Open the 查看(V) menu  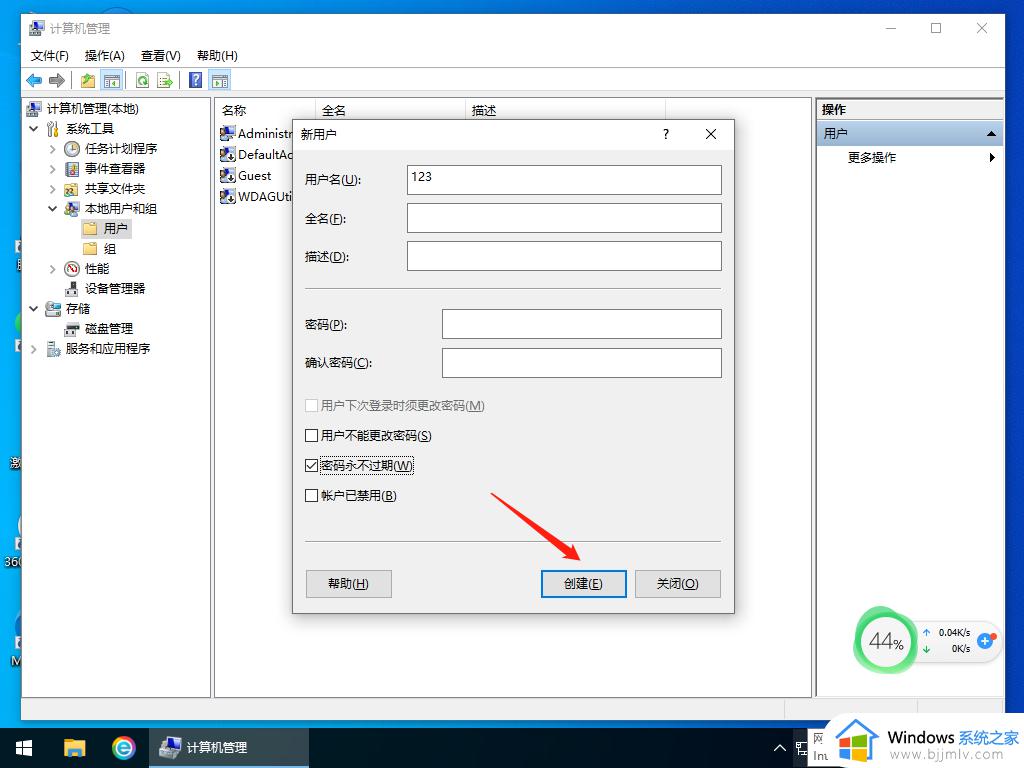[x=161, y=56]
